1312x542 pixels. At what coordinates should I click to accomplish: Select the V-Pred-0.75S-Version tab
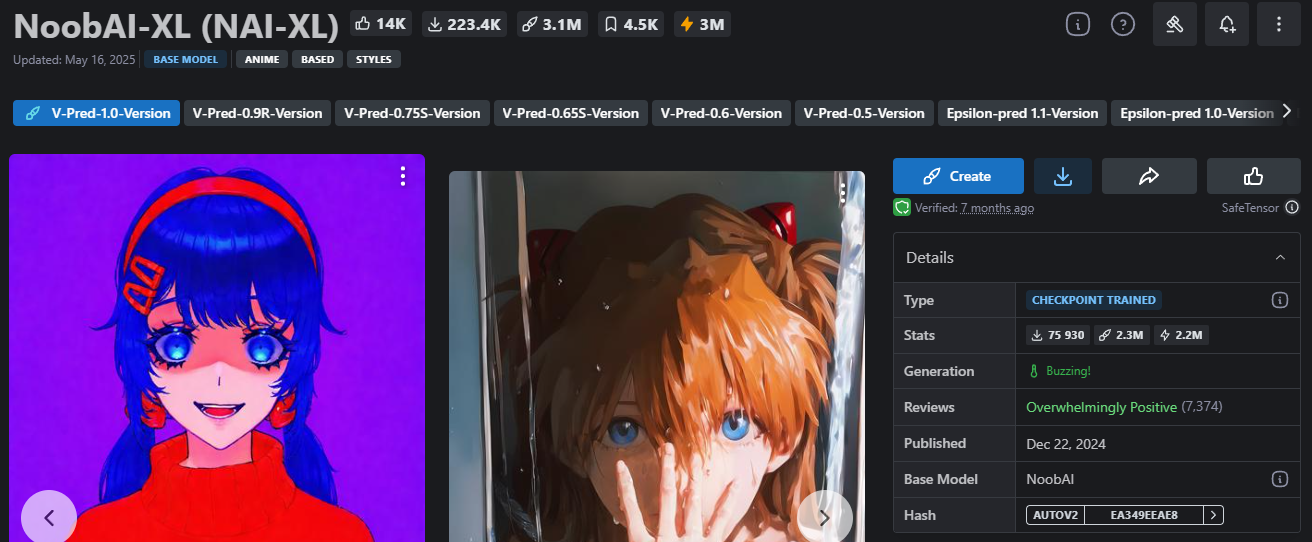tap(412, 113)
